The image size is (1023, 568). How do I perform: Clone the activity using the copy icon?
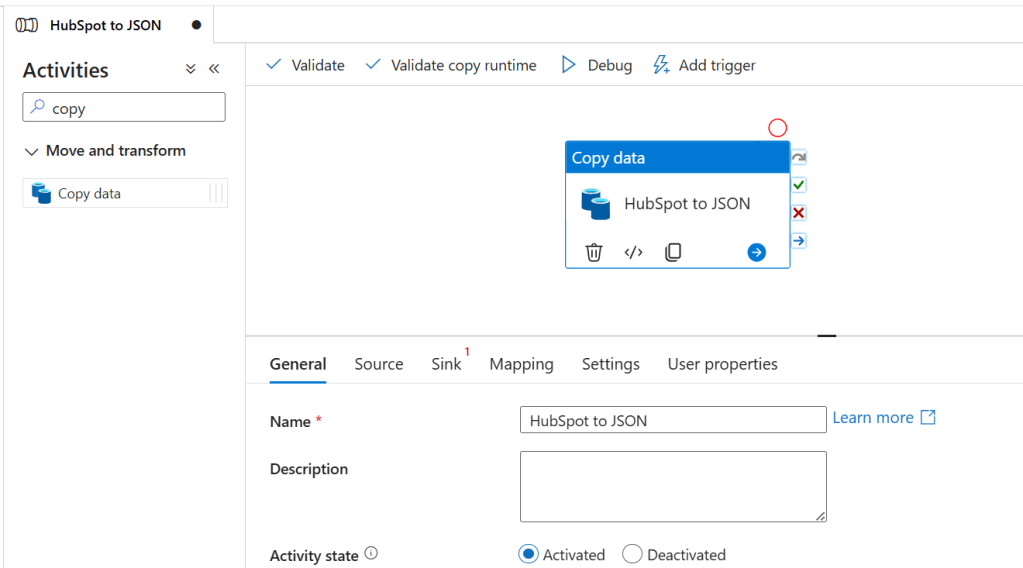pyautogui.click(x=673, y=252)
